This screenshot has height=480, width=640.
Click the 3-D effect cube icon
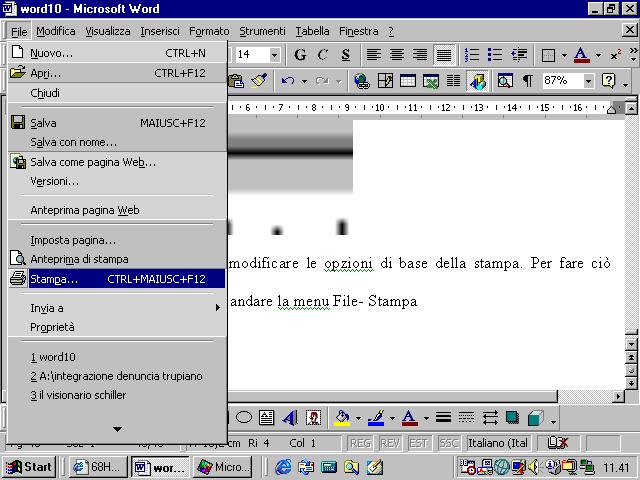pos(536,418)
